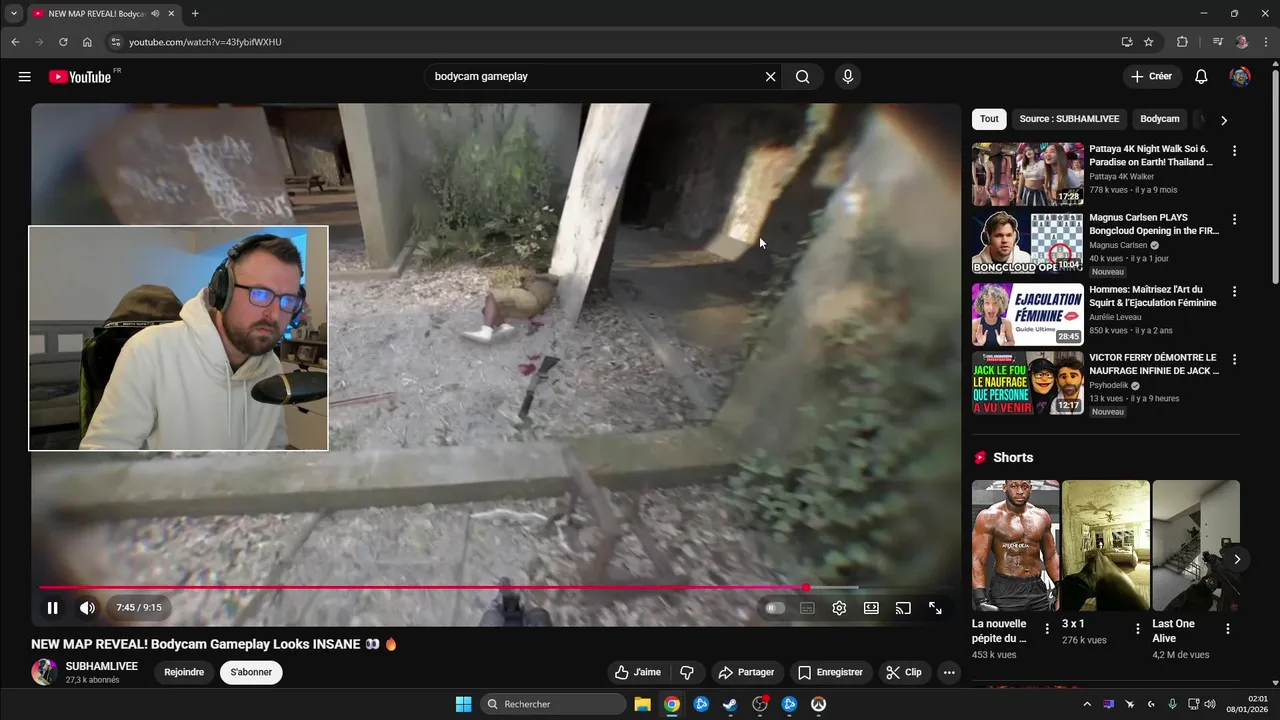Click the progress bar scrubber dot
Viewport: 1280px width, 720px height.
[x=806, y=588]
